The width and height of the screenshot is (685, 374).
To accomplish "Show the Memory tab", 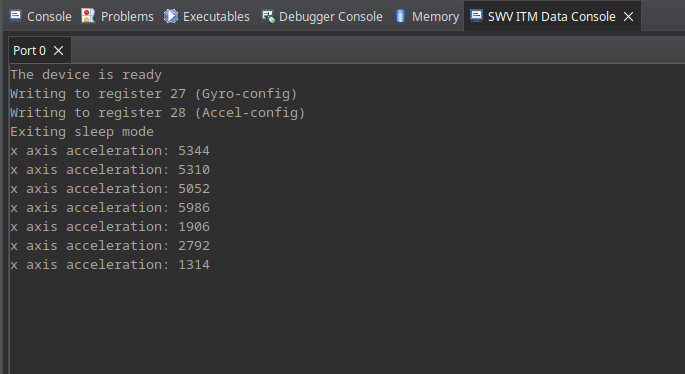I will coord(427,16).
